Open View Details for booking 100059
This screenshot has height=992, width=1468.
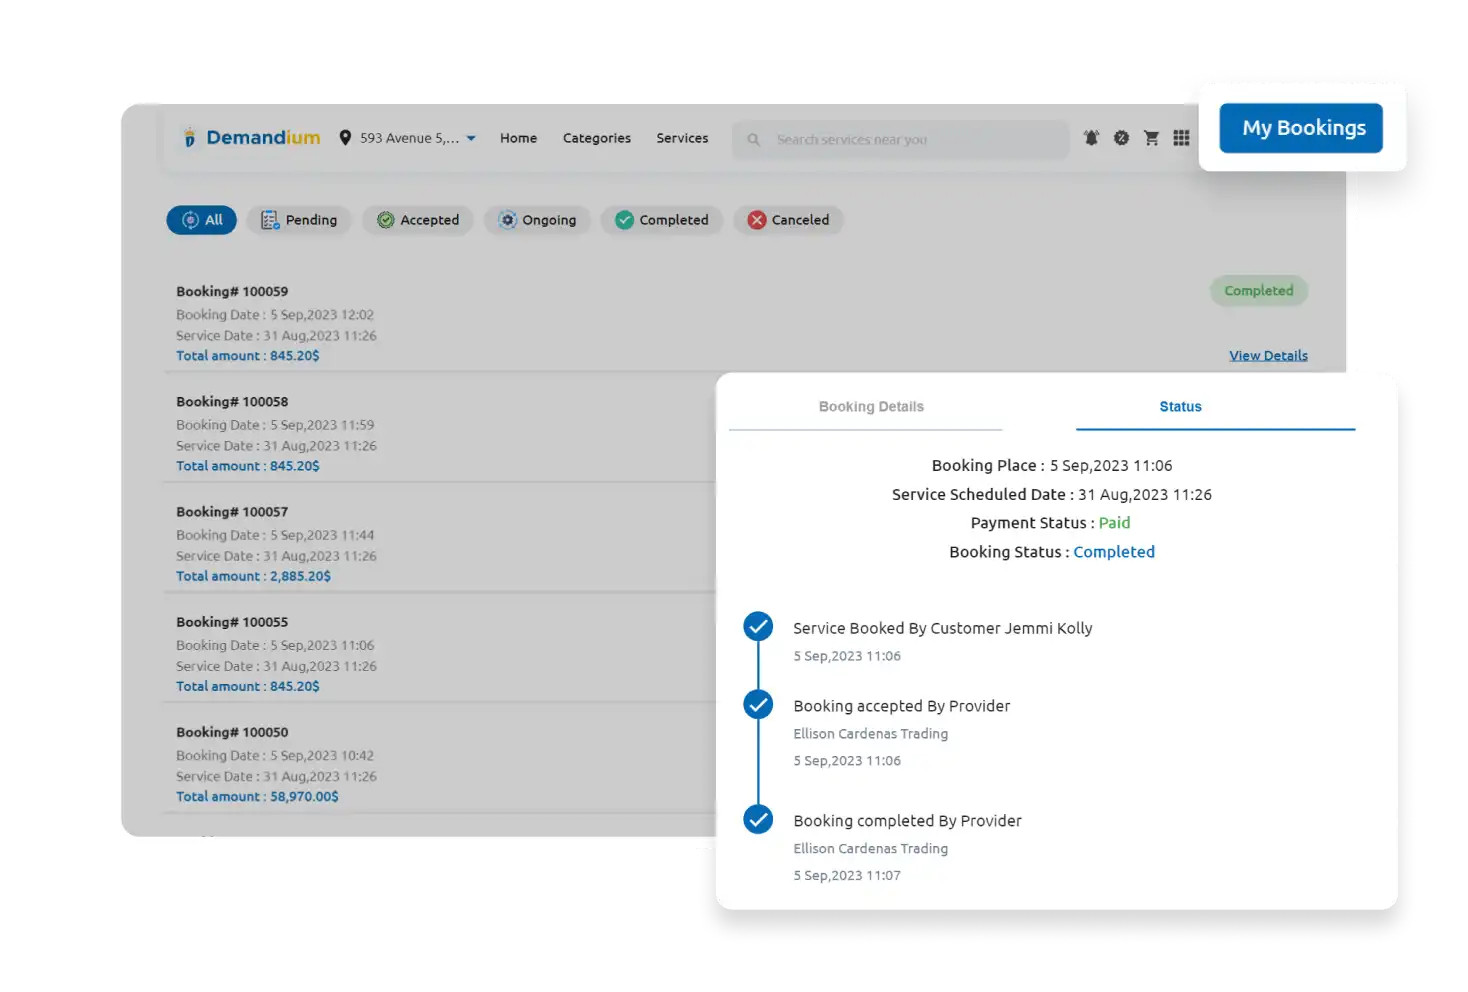tap(1268, 355)
